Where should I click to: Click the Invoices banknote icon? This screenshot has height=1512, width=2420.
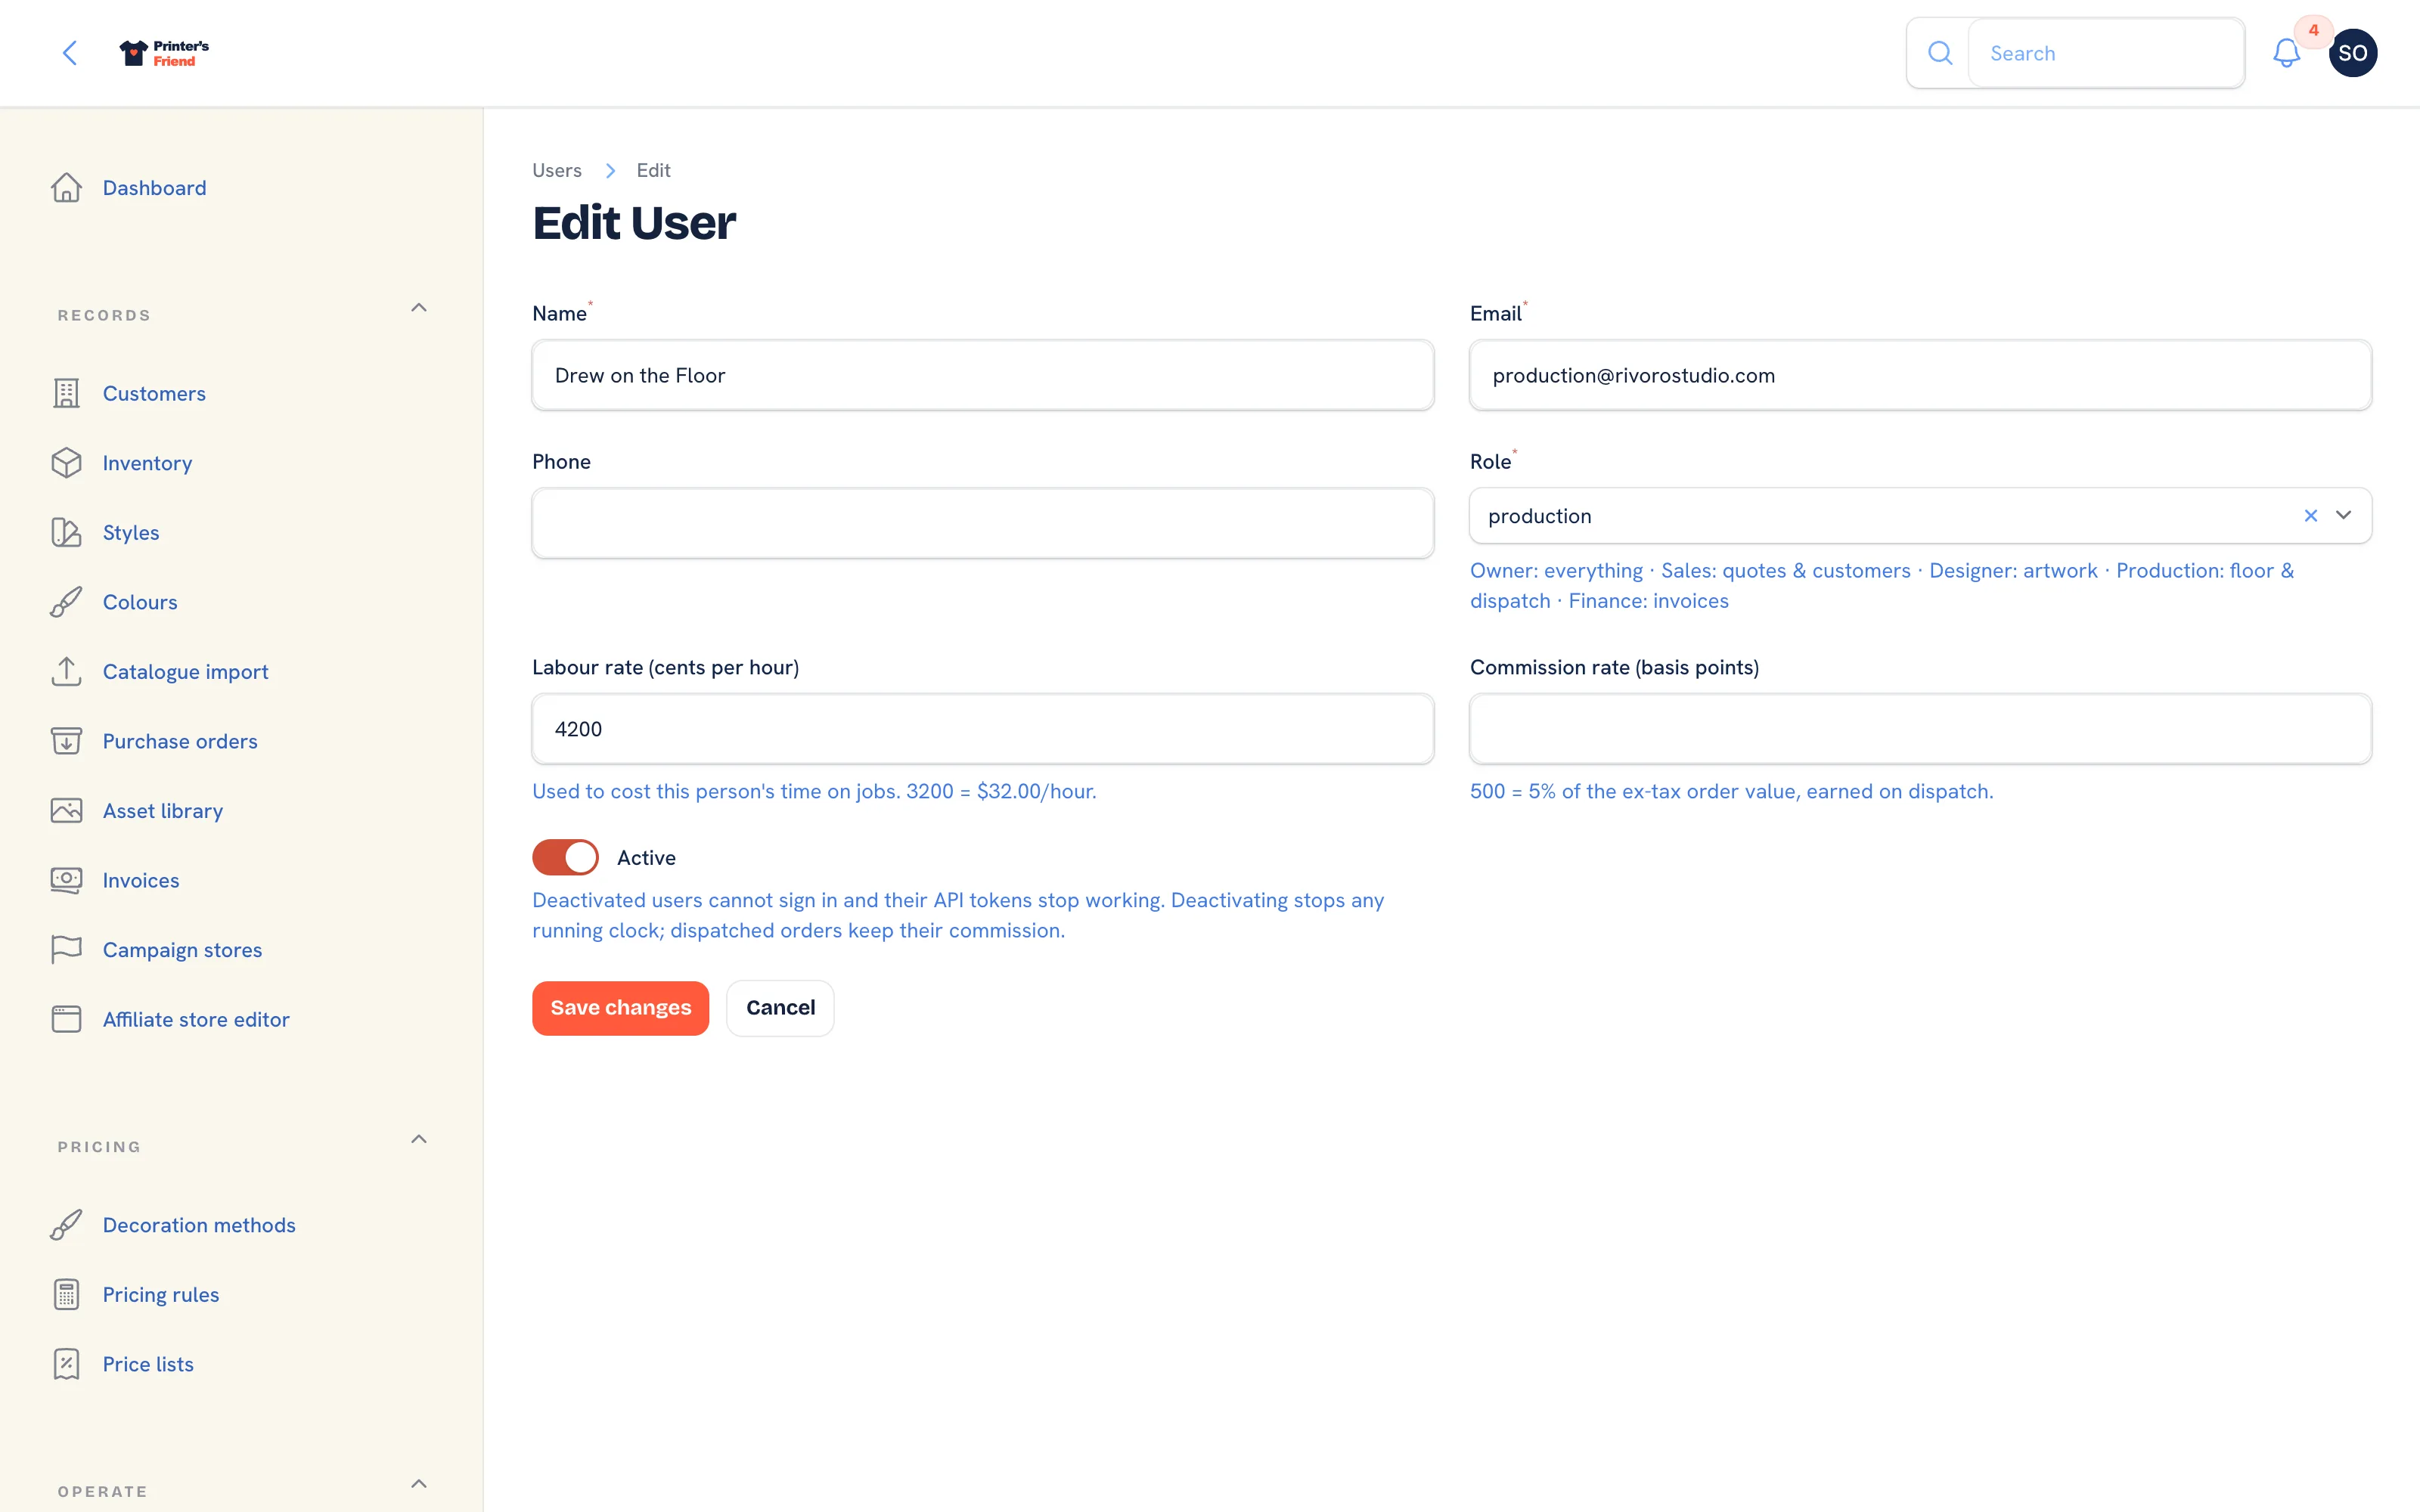pos(66,880)
